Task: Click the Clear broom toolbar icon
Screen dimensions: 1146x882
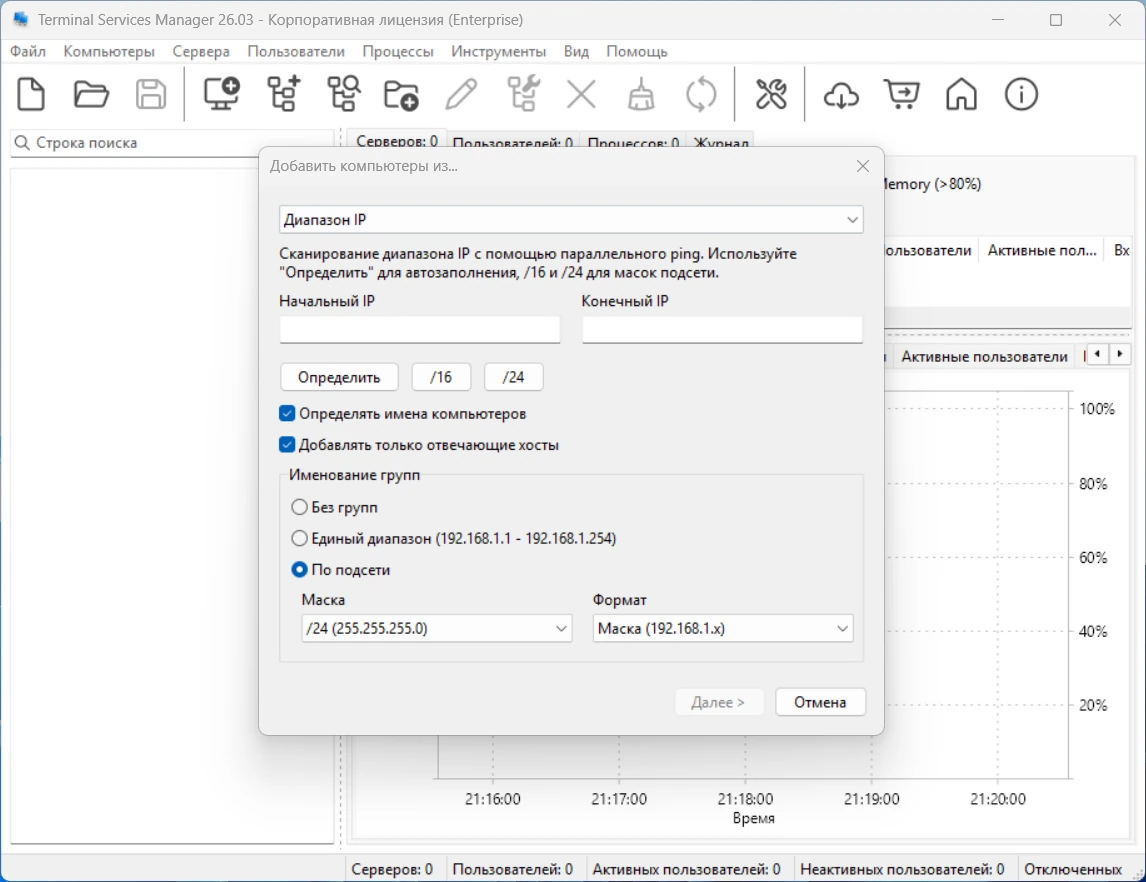Action: [641, 94]
